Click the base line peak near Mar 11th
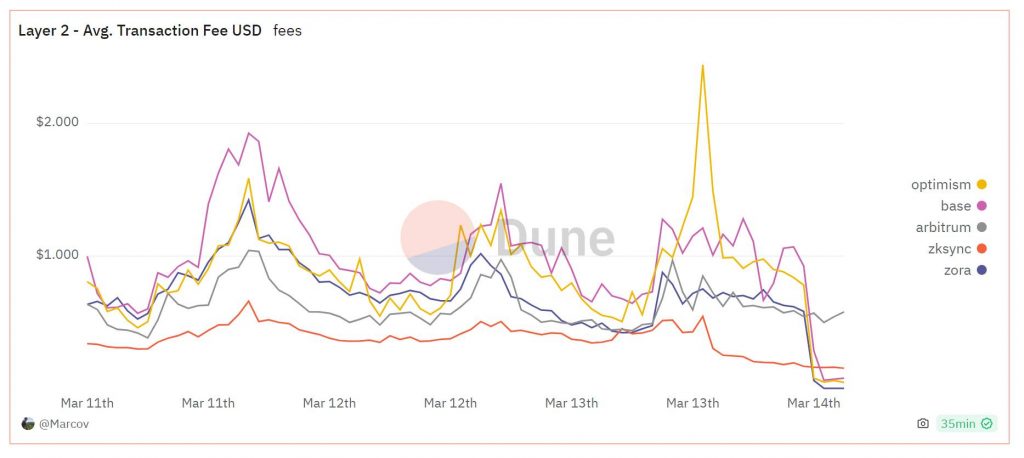1024x458 pixels. [249, 133]
